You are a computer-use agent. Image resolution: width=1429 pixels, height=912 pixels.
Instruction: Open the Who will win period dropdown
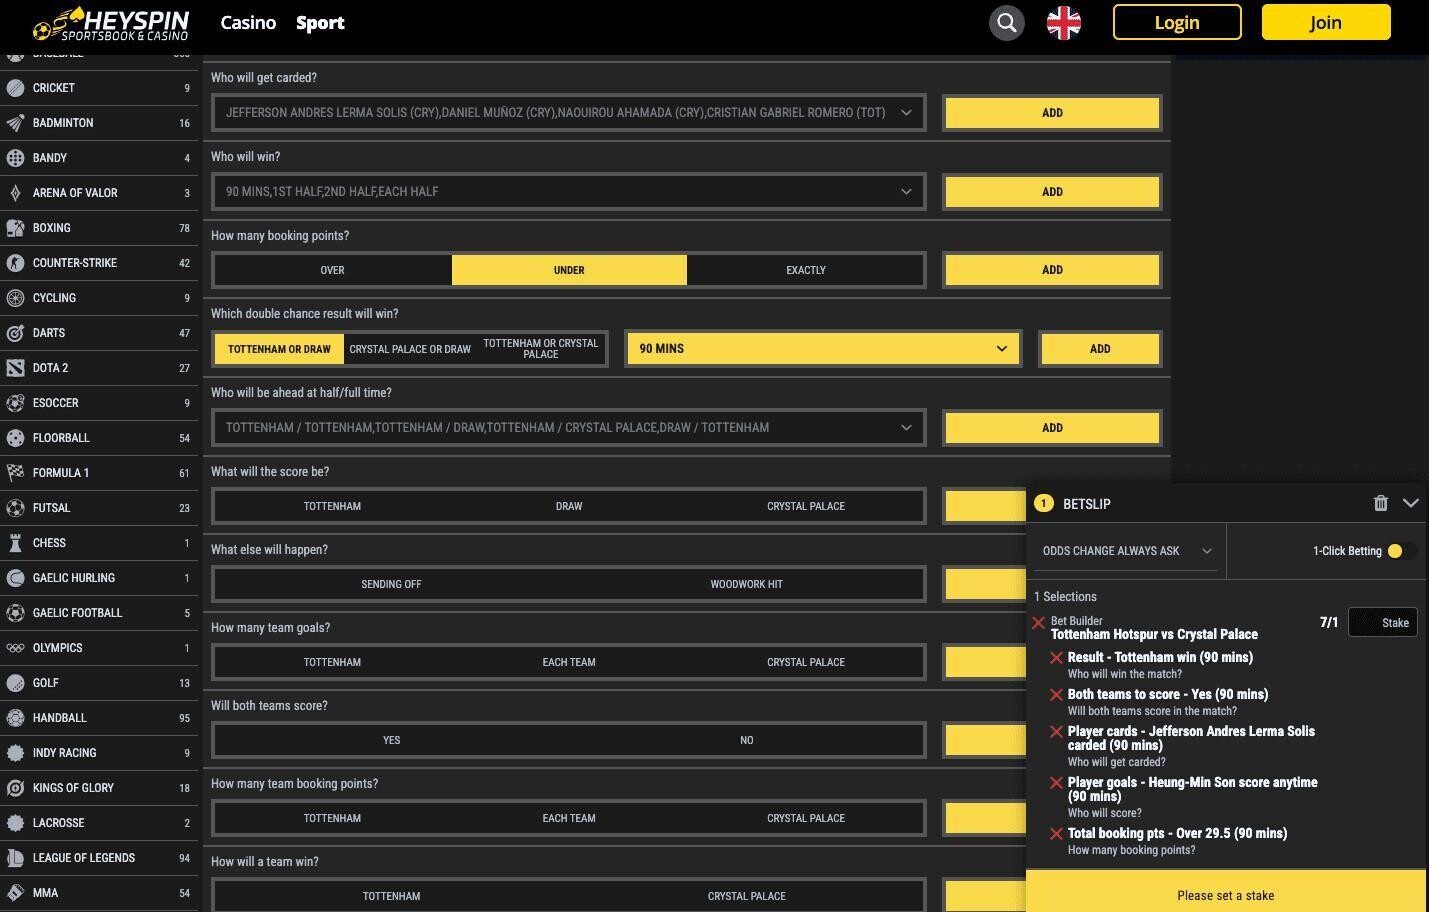(x=569, y=192)
